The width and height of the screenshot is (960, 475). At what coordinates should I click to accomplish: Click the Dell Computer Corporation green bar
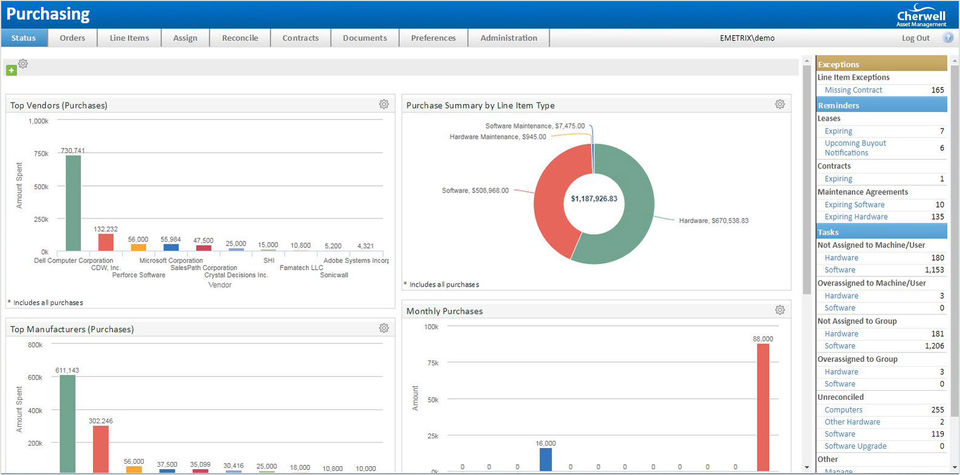click(73, 203)
